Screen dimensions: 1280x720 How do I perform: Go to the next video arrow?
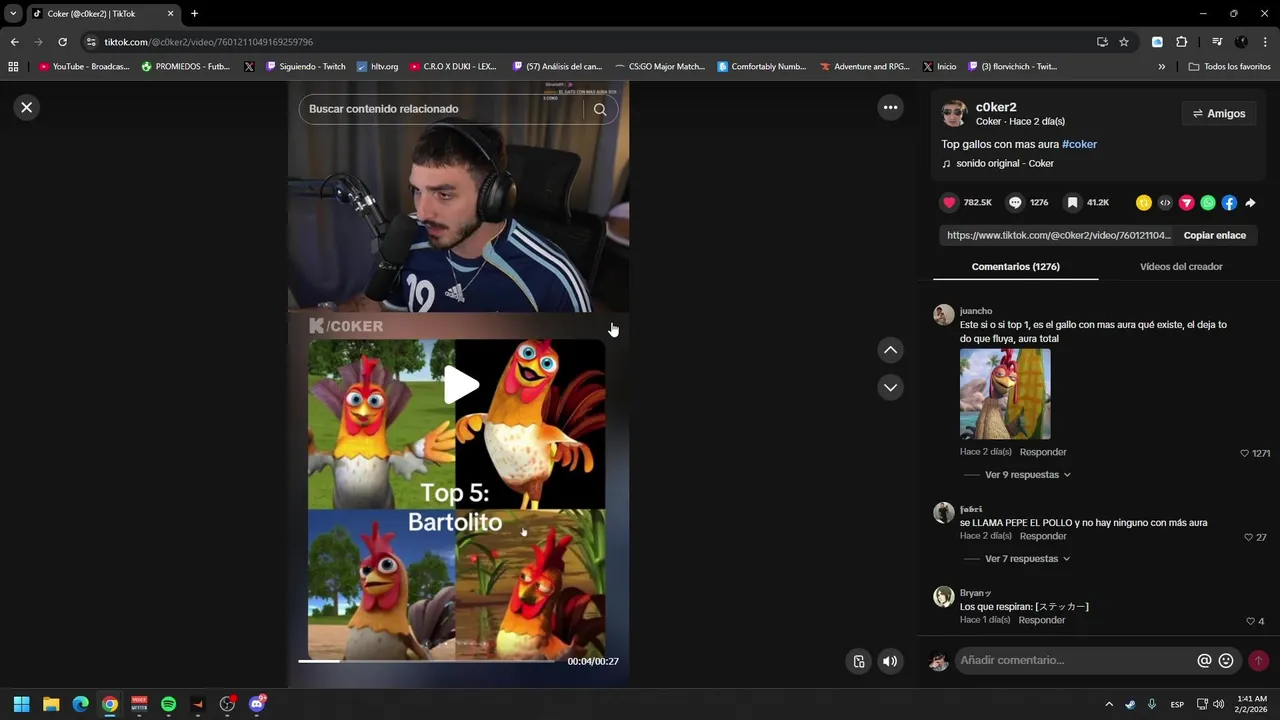tap(890, 387)
